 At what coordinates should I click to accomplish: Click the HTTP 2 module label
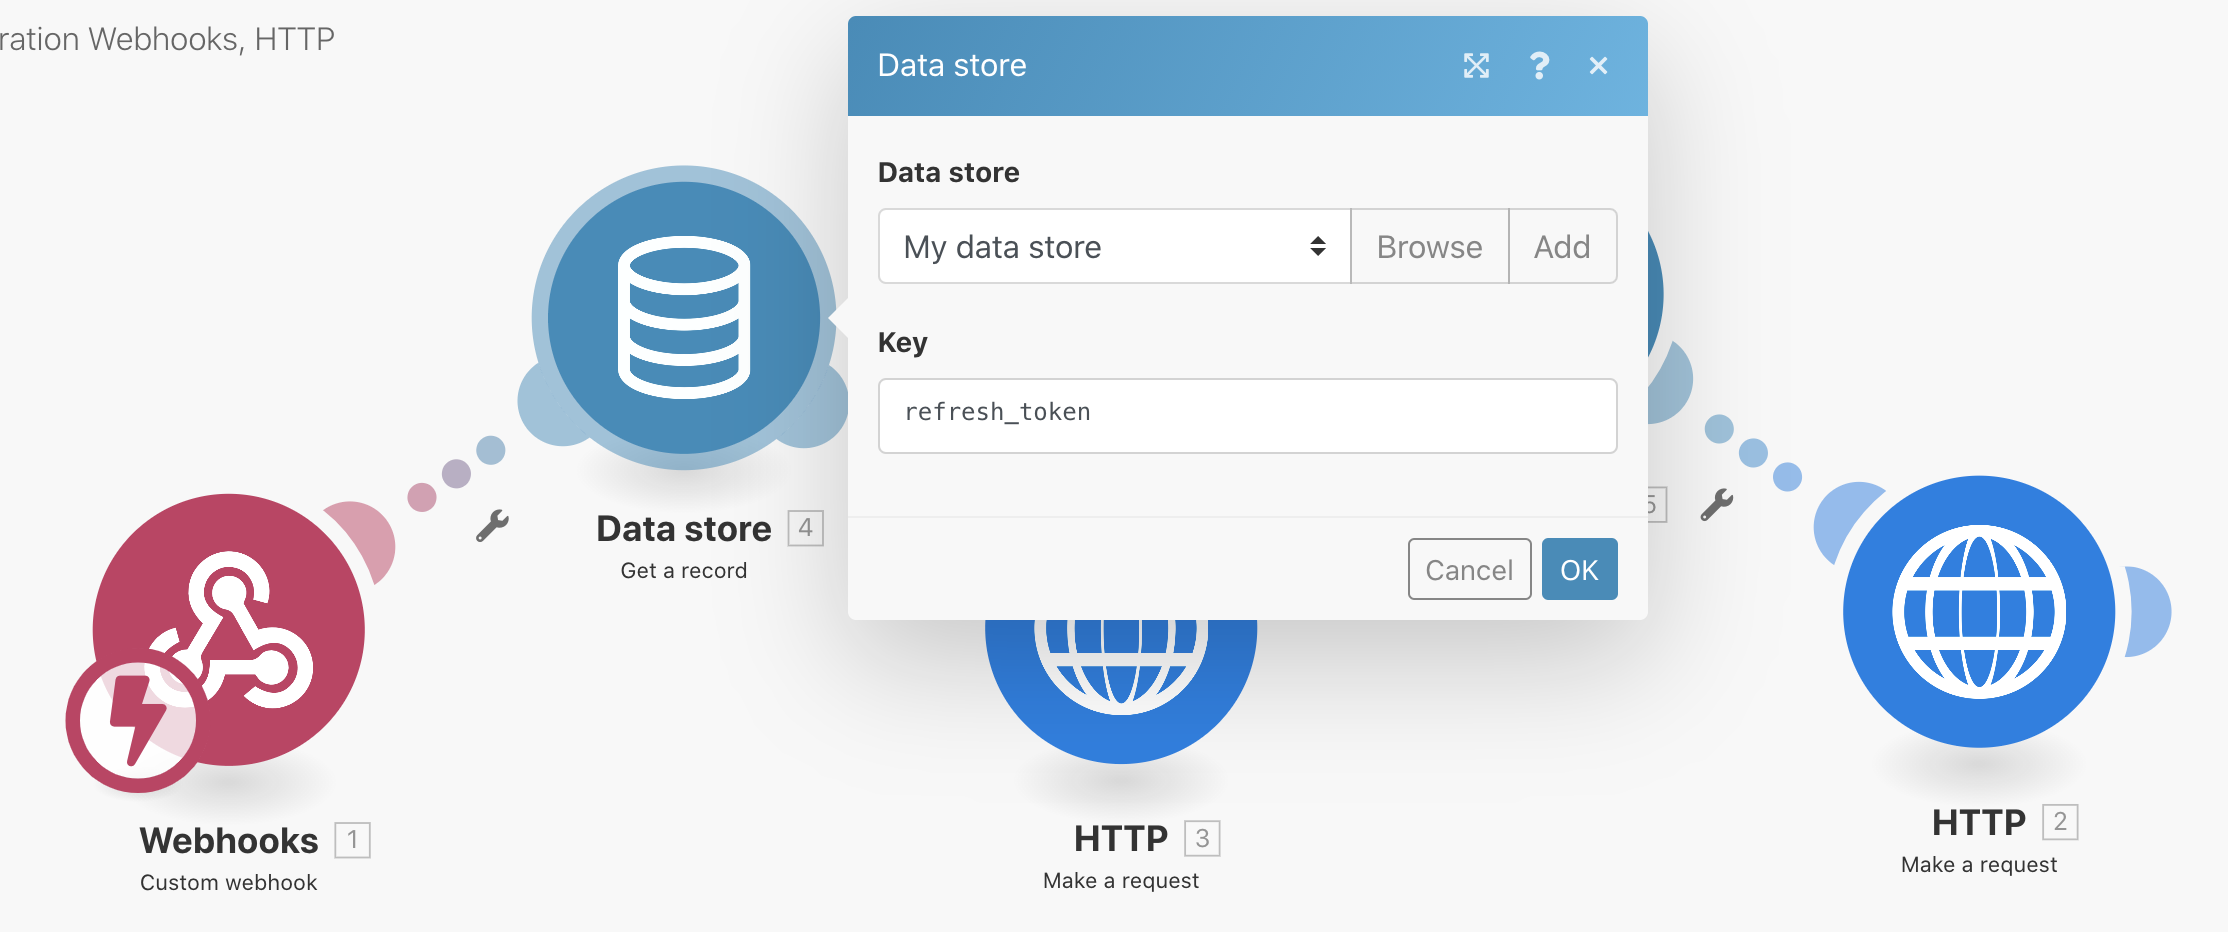[x=1979, y=822]
